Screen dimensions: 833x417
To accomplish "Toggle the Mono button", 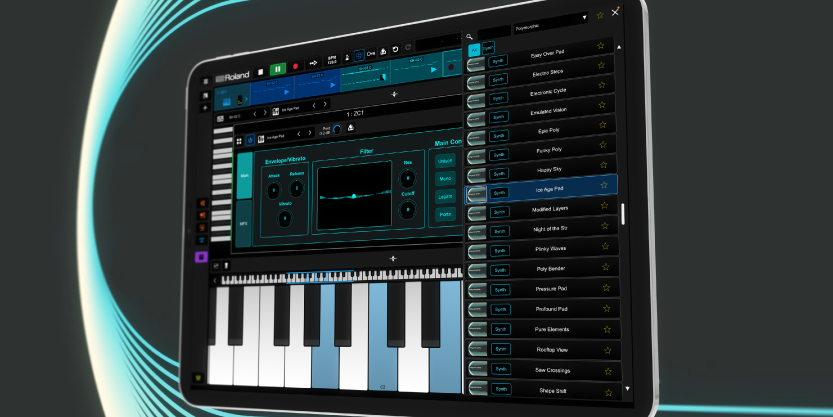I will [445, 178].
